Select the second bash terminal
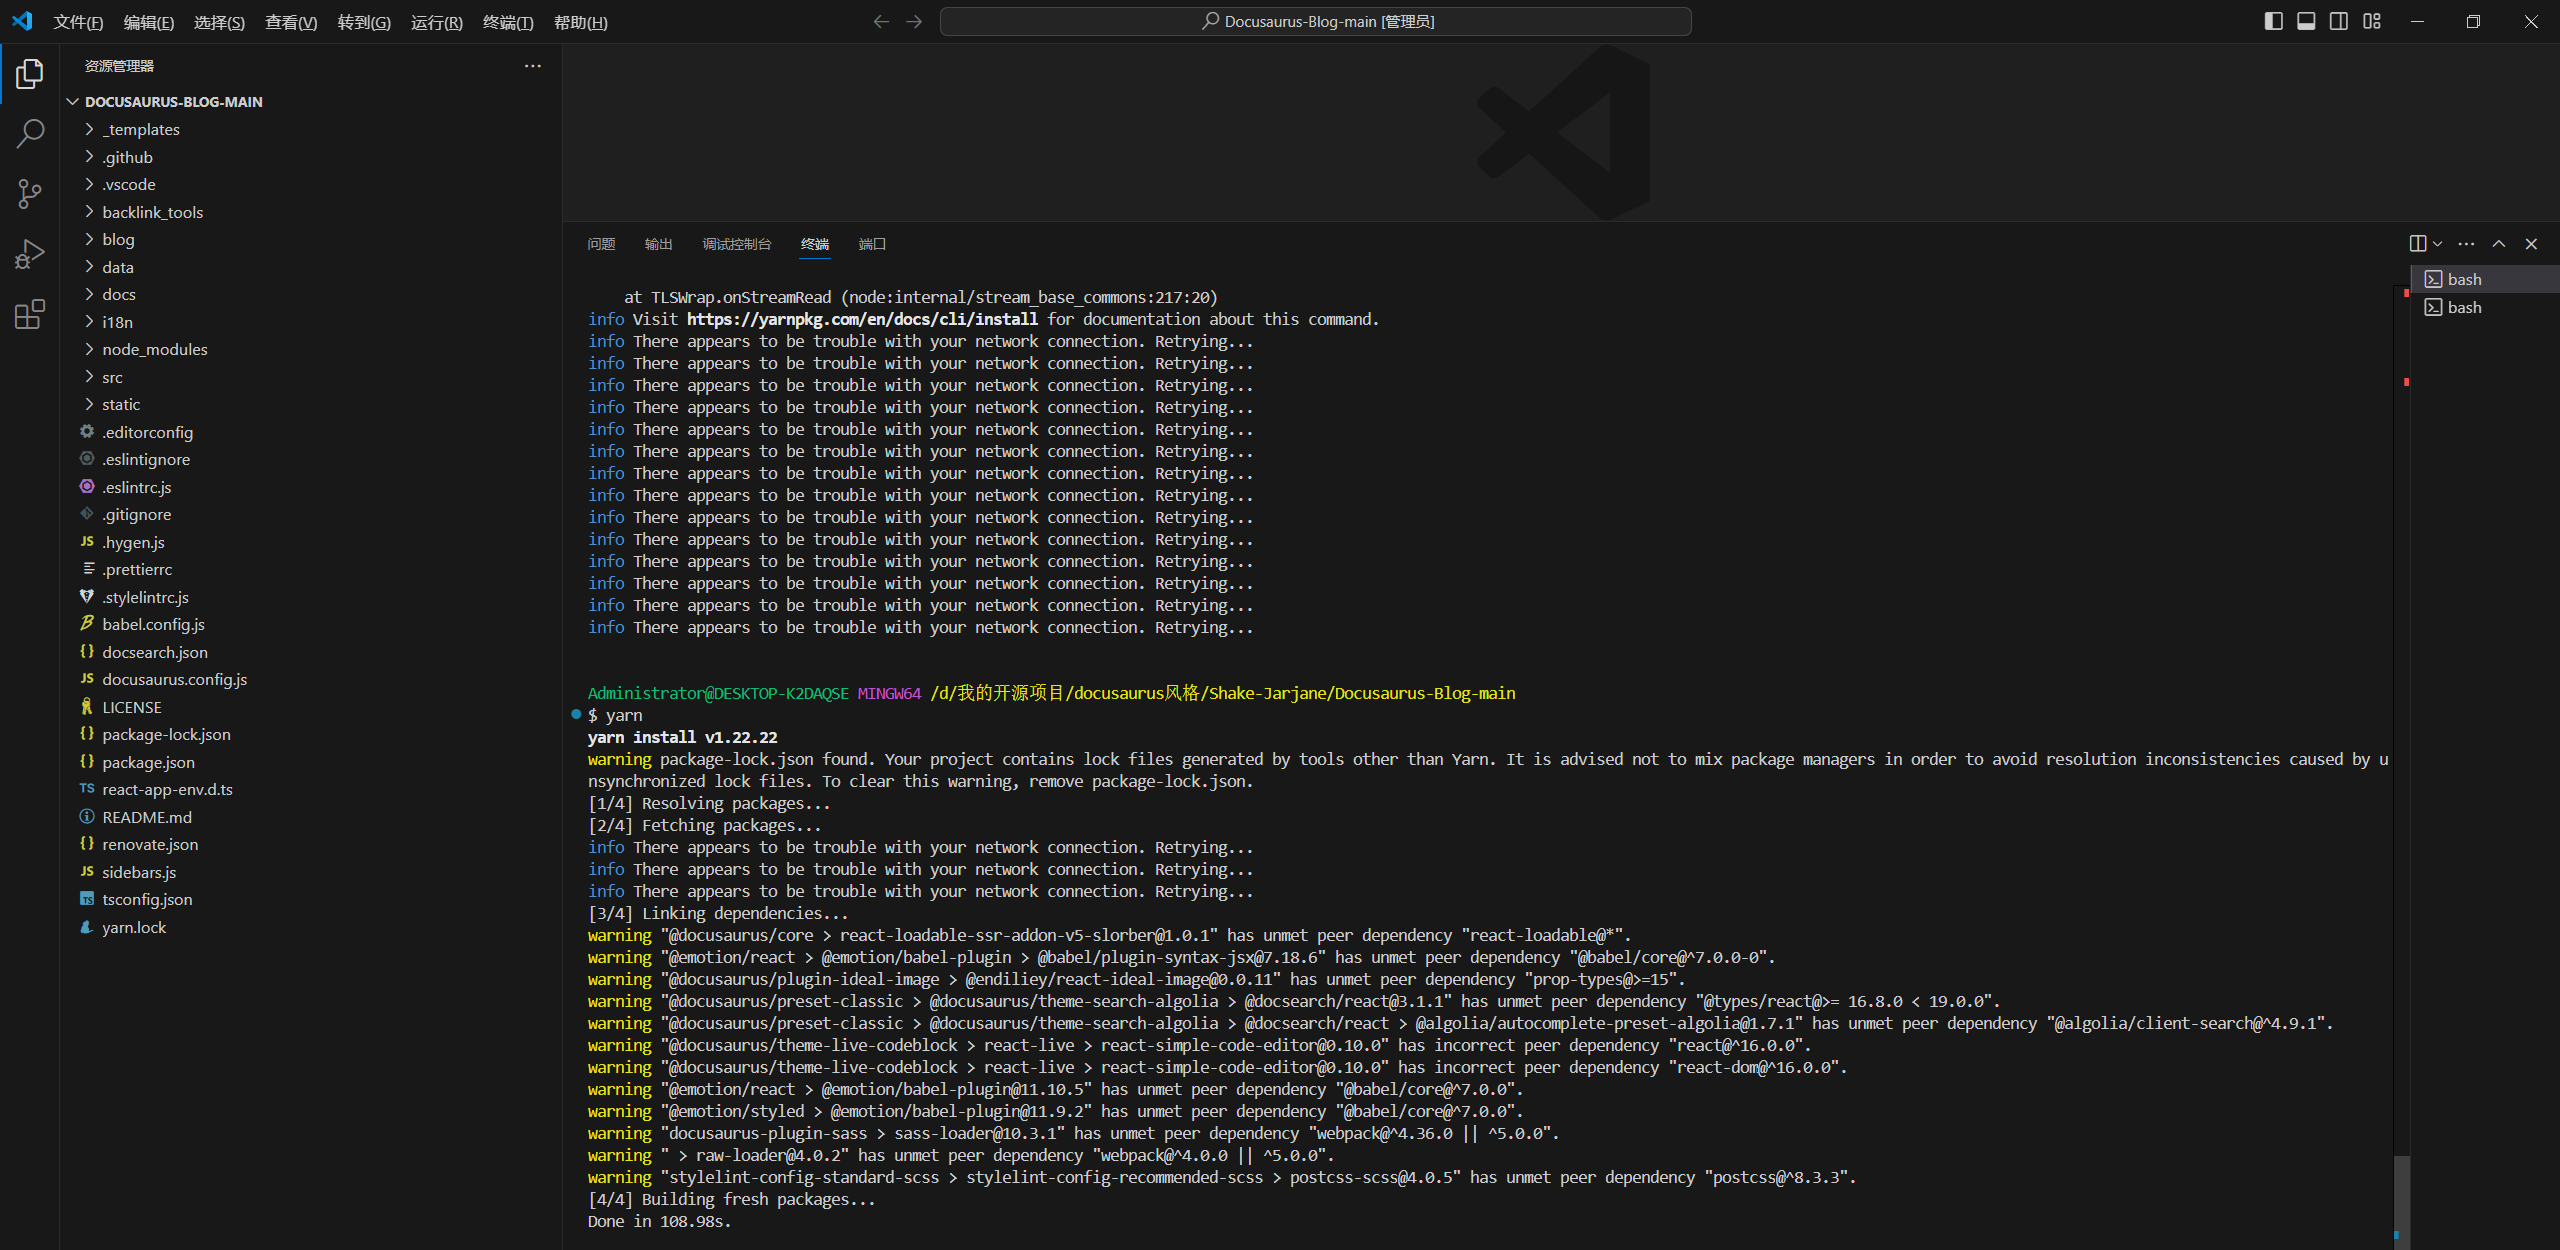 click(x=2485, y=307)
